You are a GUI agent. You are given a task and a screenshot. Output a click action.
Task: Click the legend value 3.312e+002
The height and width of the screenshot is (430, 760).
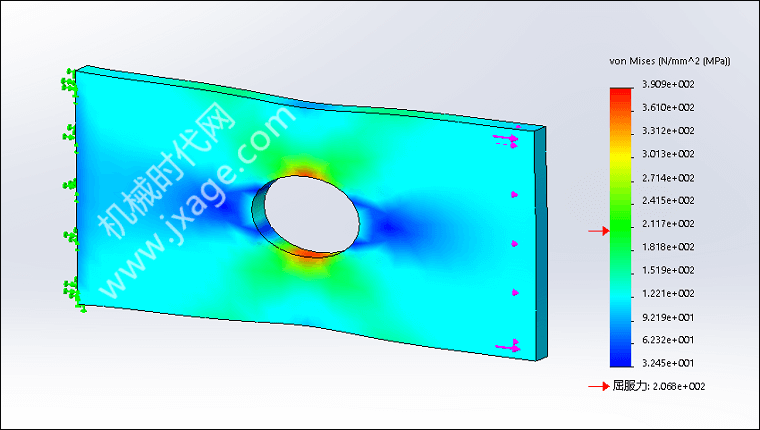[668, 131]
